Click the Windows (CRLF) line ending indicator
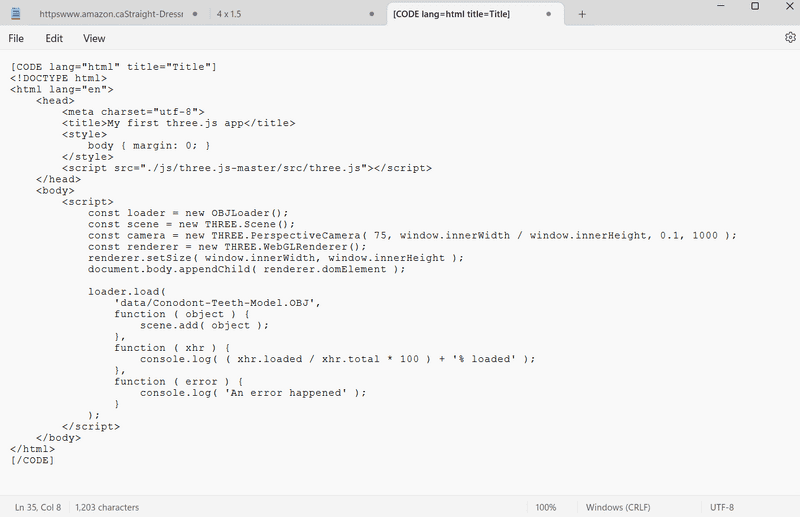This screenshot has height=517, width=800. 618,507
